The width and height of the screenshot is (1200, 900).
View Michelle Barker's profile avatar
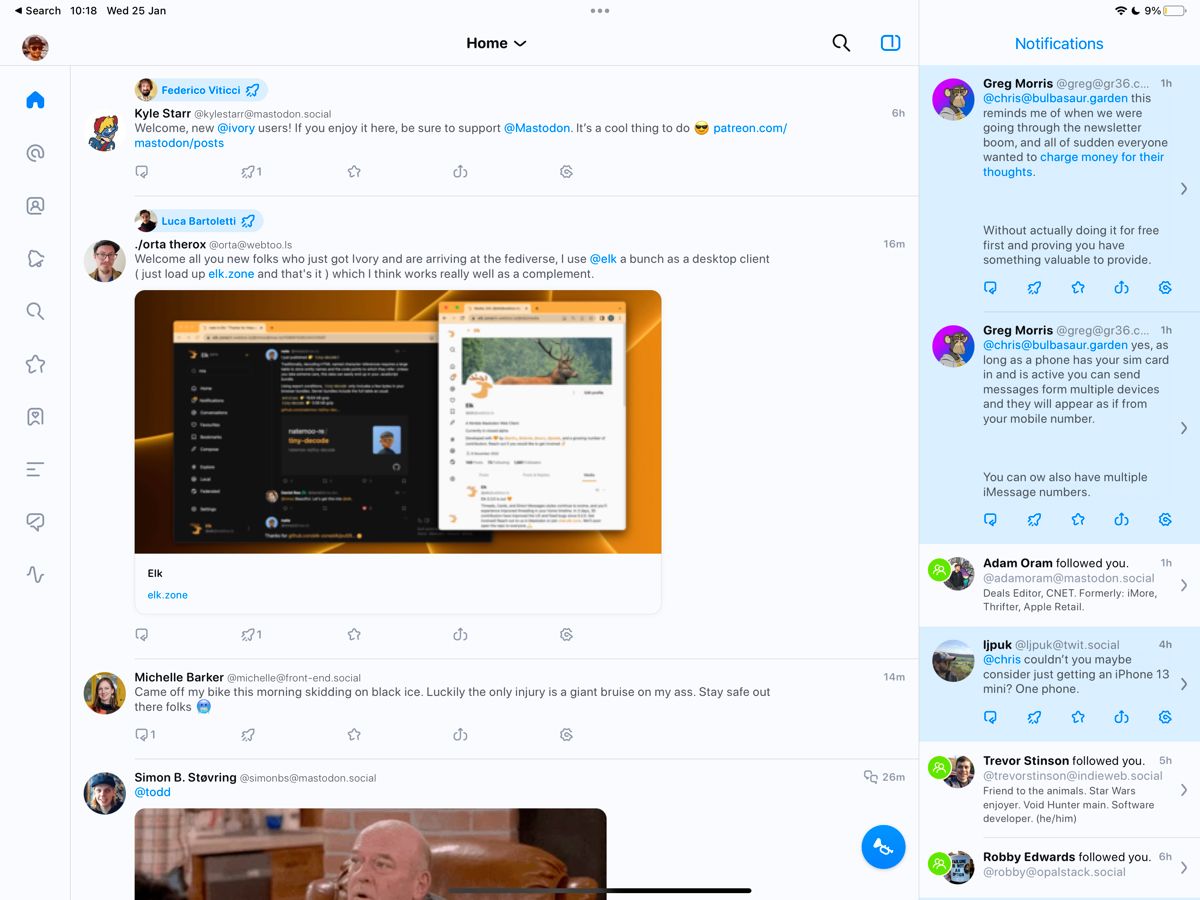[x=105, y=692]
